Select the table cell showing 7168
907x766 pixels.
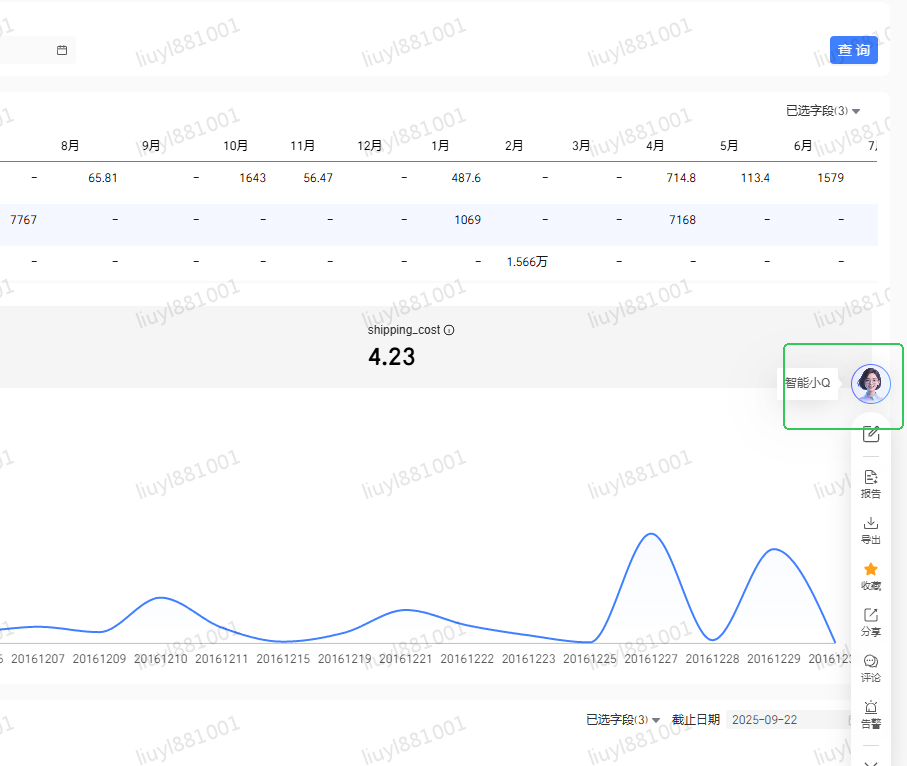(682, 220)
